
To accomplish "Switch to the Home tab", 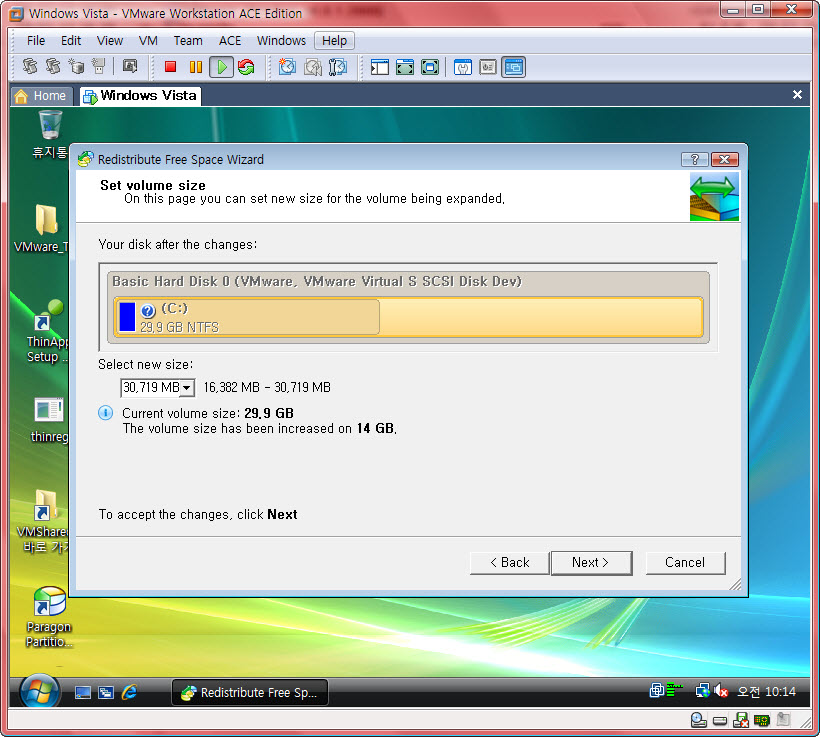I will pyautogui.click(x=41, y=96).
